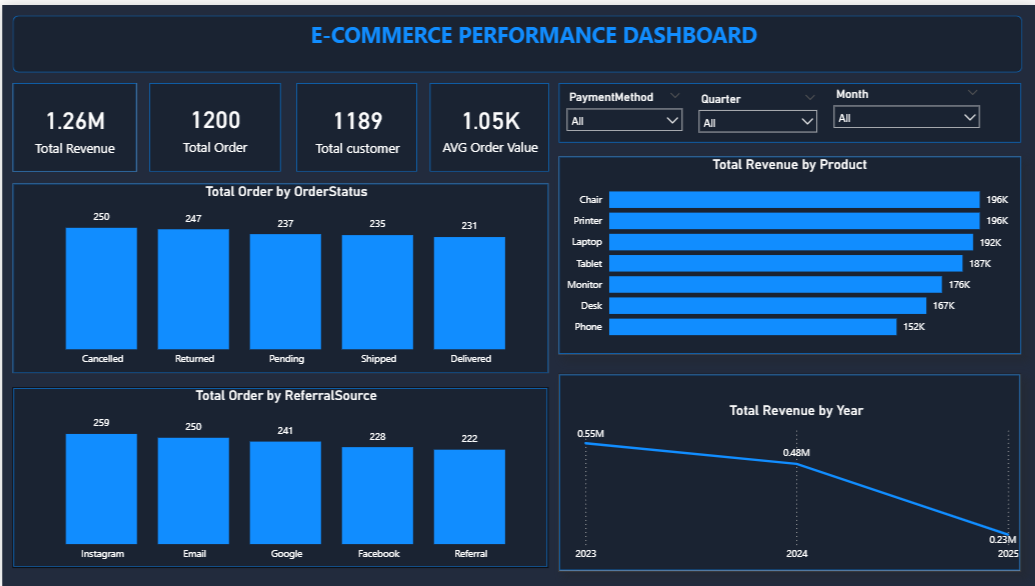Click the 0.48M data label

click(x=796, y=453)
